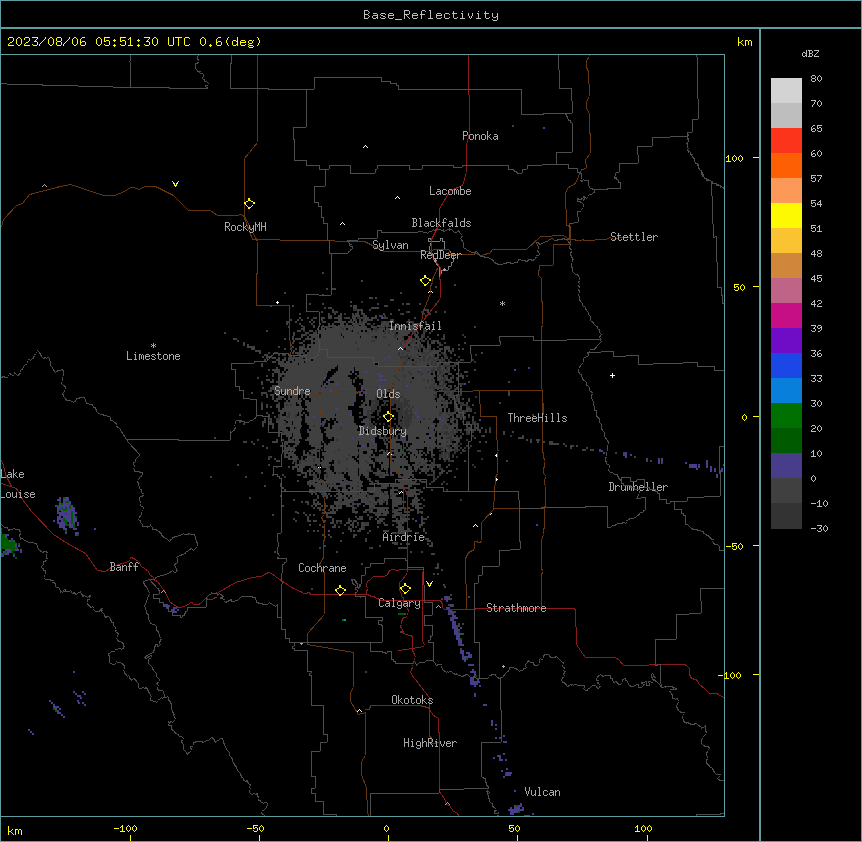Pick the slate-purple 10-0 dBZ legend swatch
The image size is (862, 842).
coord(786,466)
